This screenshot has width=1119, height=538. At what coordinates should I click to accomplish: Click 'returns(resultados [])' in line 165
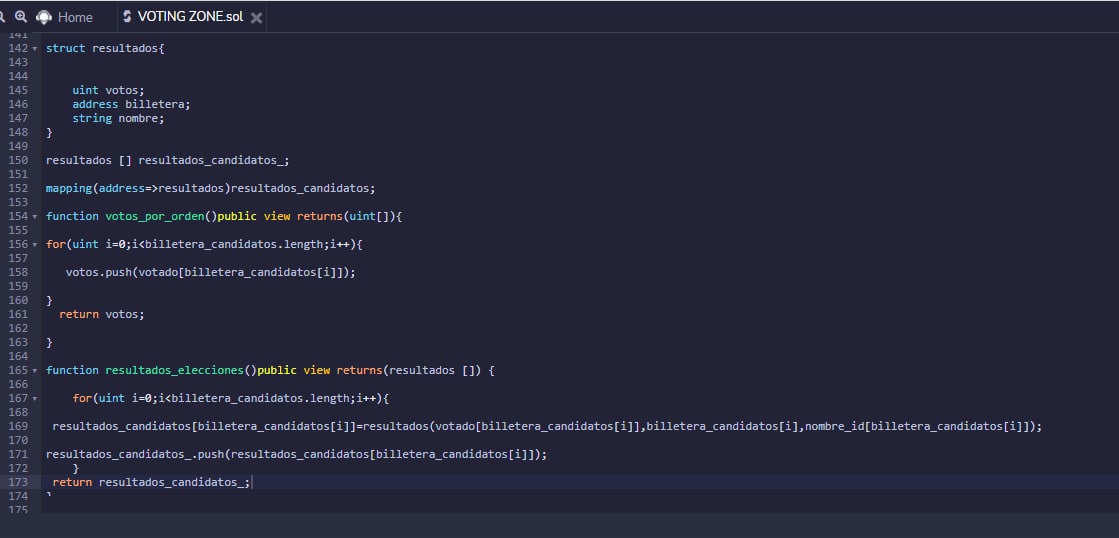(x=410, y=370)
